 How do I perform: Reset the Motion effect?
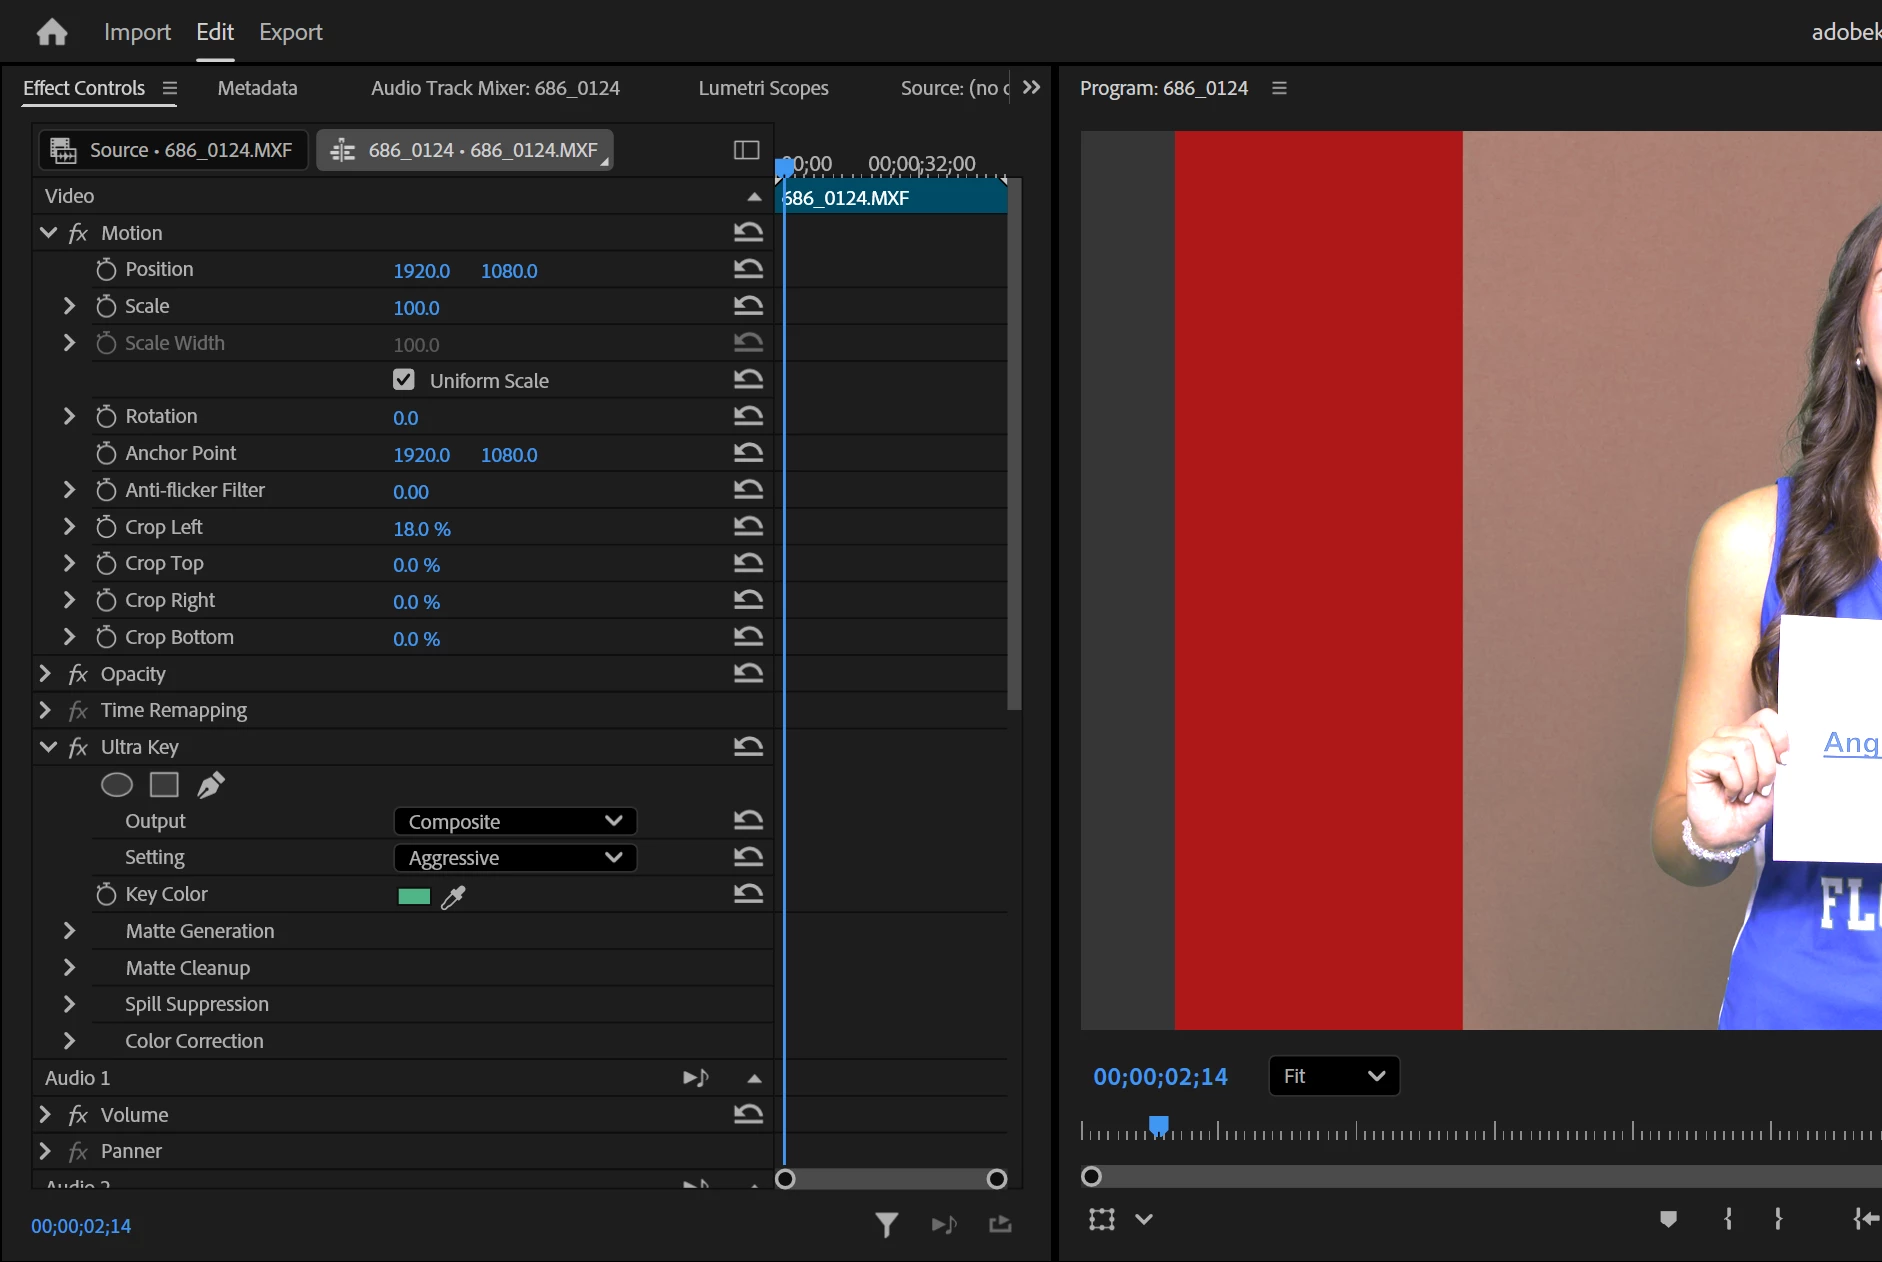tap(748, 233)
